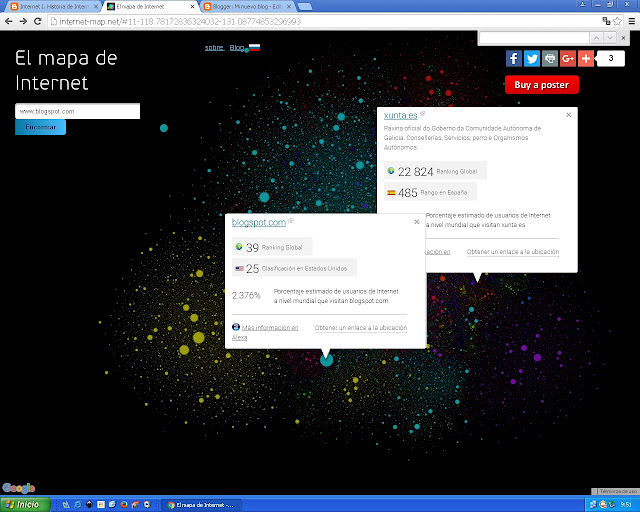Click the address bar URL
The width and height of the screenshot is (640, 512).
(180, 22)
